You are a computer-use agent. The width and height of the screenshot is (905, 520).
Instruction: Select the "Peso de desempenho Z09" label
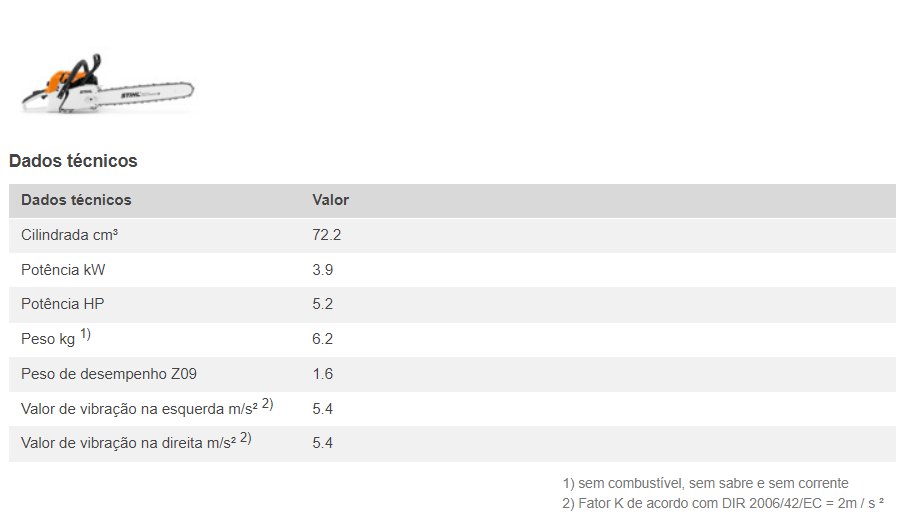click(x=109, y=374)
